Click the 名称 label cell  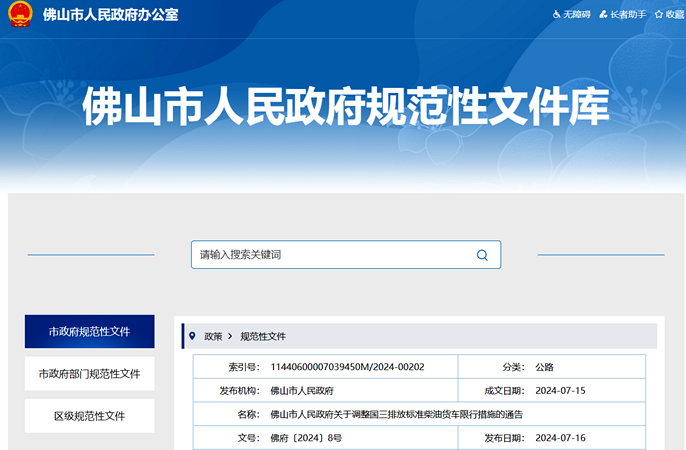coord(248,414)
